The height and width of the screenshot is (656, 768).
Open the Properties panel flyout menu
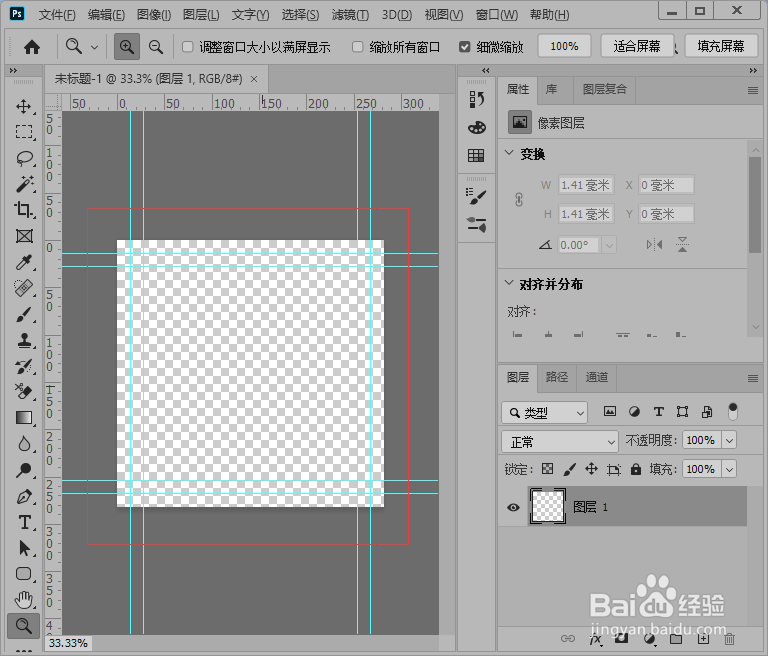tap(753, 90)
